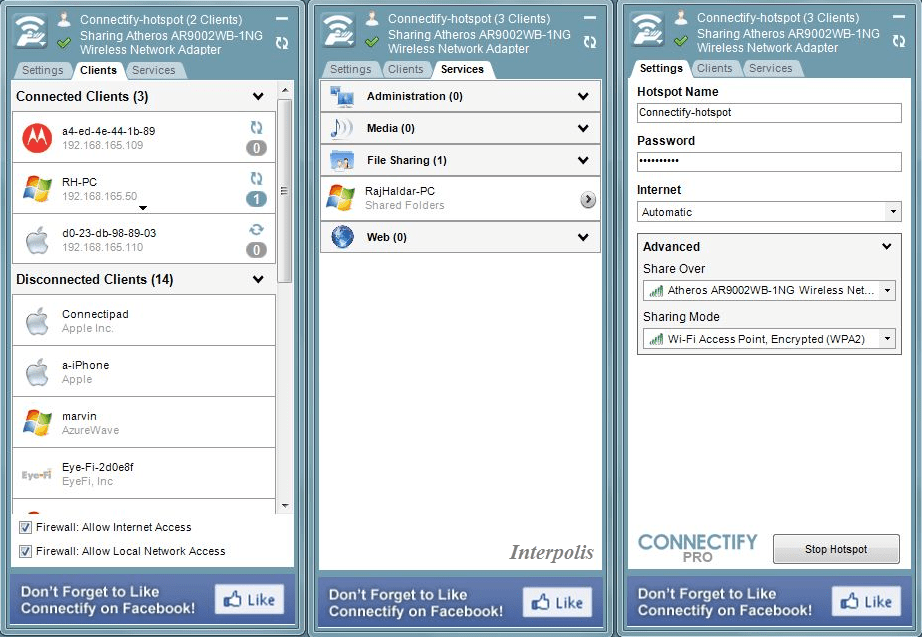This screenshot has width=922, height=637.
Task: Collapse the Advanced settings section
Action: pos(887,246)
